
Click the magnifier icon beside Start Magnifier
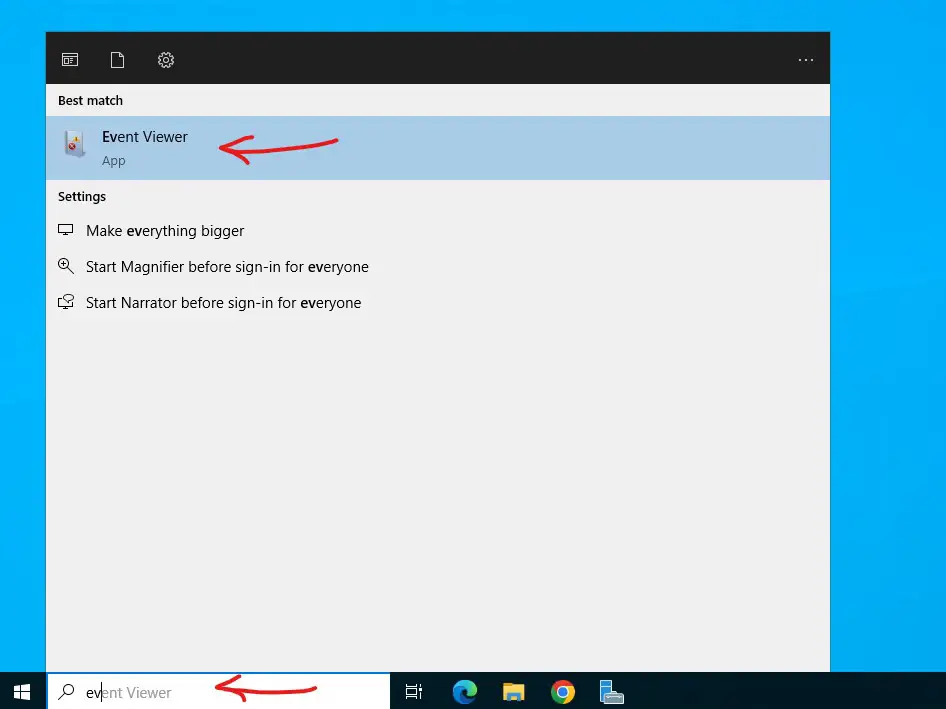(66, 266)
